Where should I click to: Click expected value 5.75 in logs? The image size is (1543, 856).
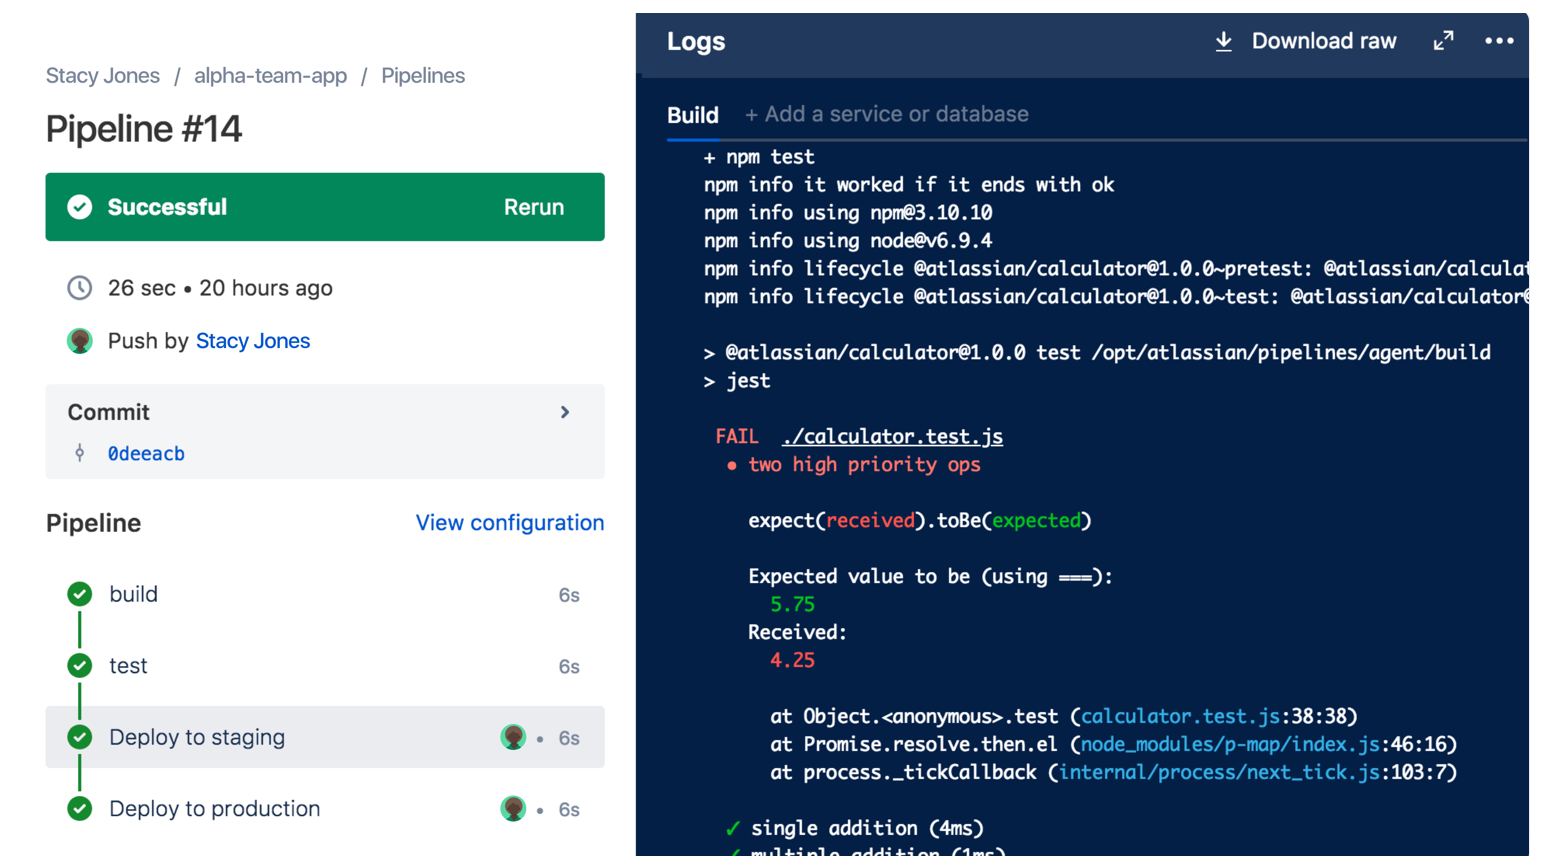[x=792, y=605]
